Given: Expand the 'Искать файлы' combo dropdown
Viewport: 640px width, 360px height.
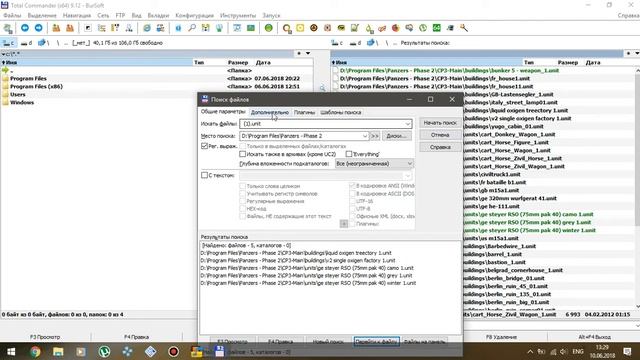Looking at the screenshot, I should pyautogui.click(x=407, y=124).
